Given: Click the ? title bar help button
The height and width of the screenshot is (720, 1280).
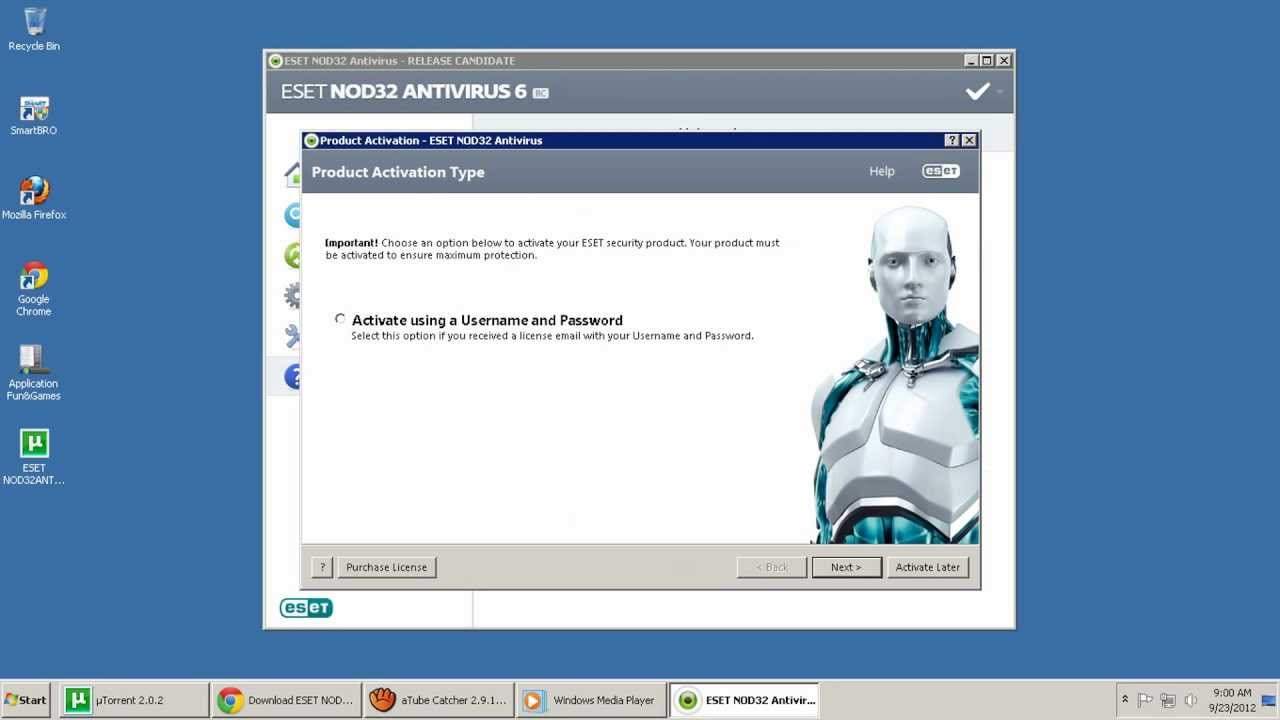Looking at the screenshot, I should tap(952, 140).
